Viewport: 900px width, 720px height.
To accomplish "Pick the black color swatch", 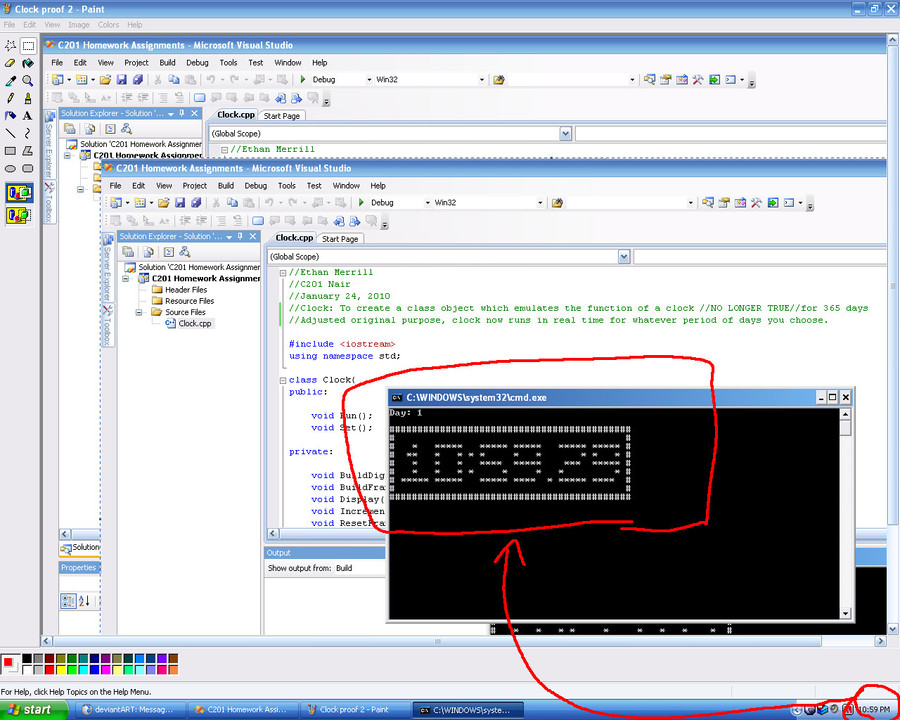I will click(x=27, y=659).
